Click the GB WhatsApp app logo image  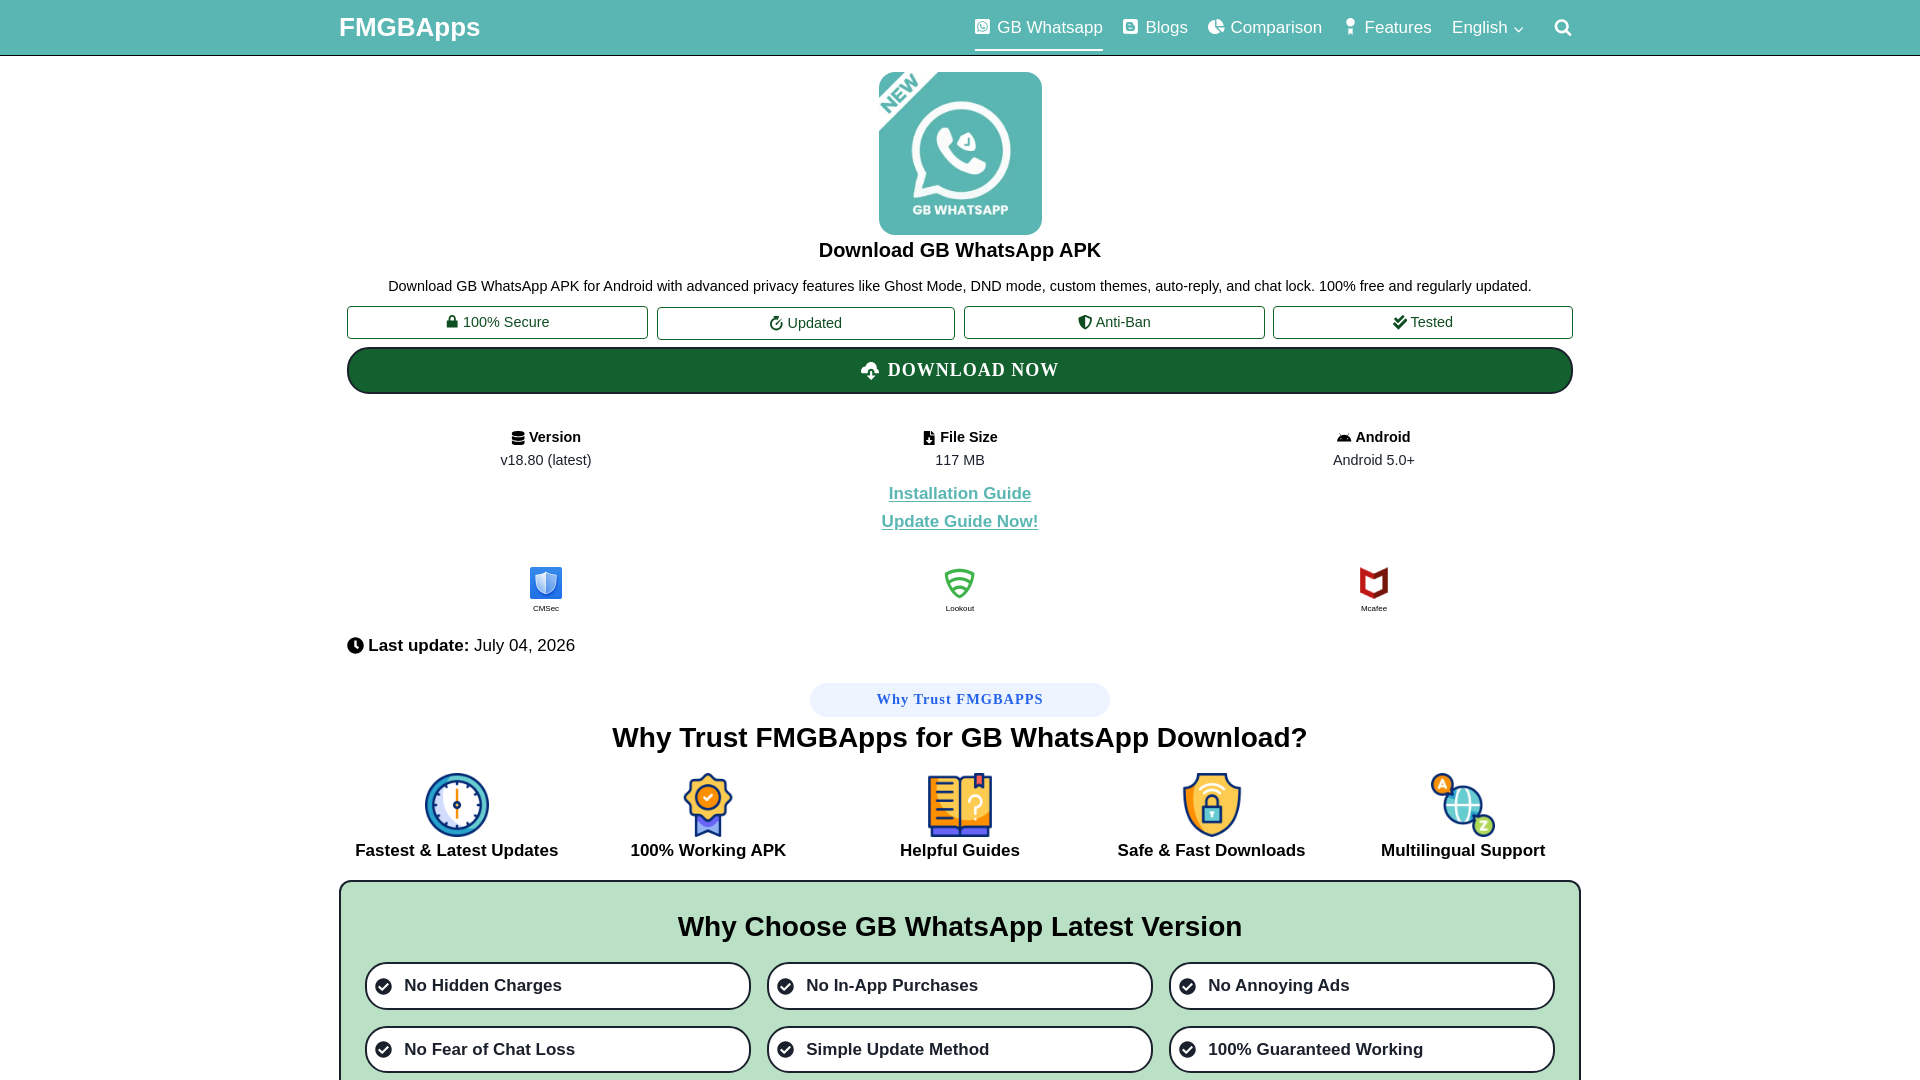(960, 153)
